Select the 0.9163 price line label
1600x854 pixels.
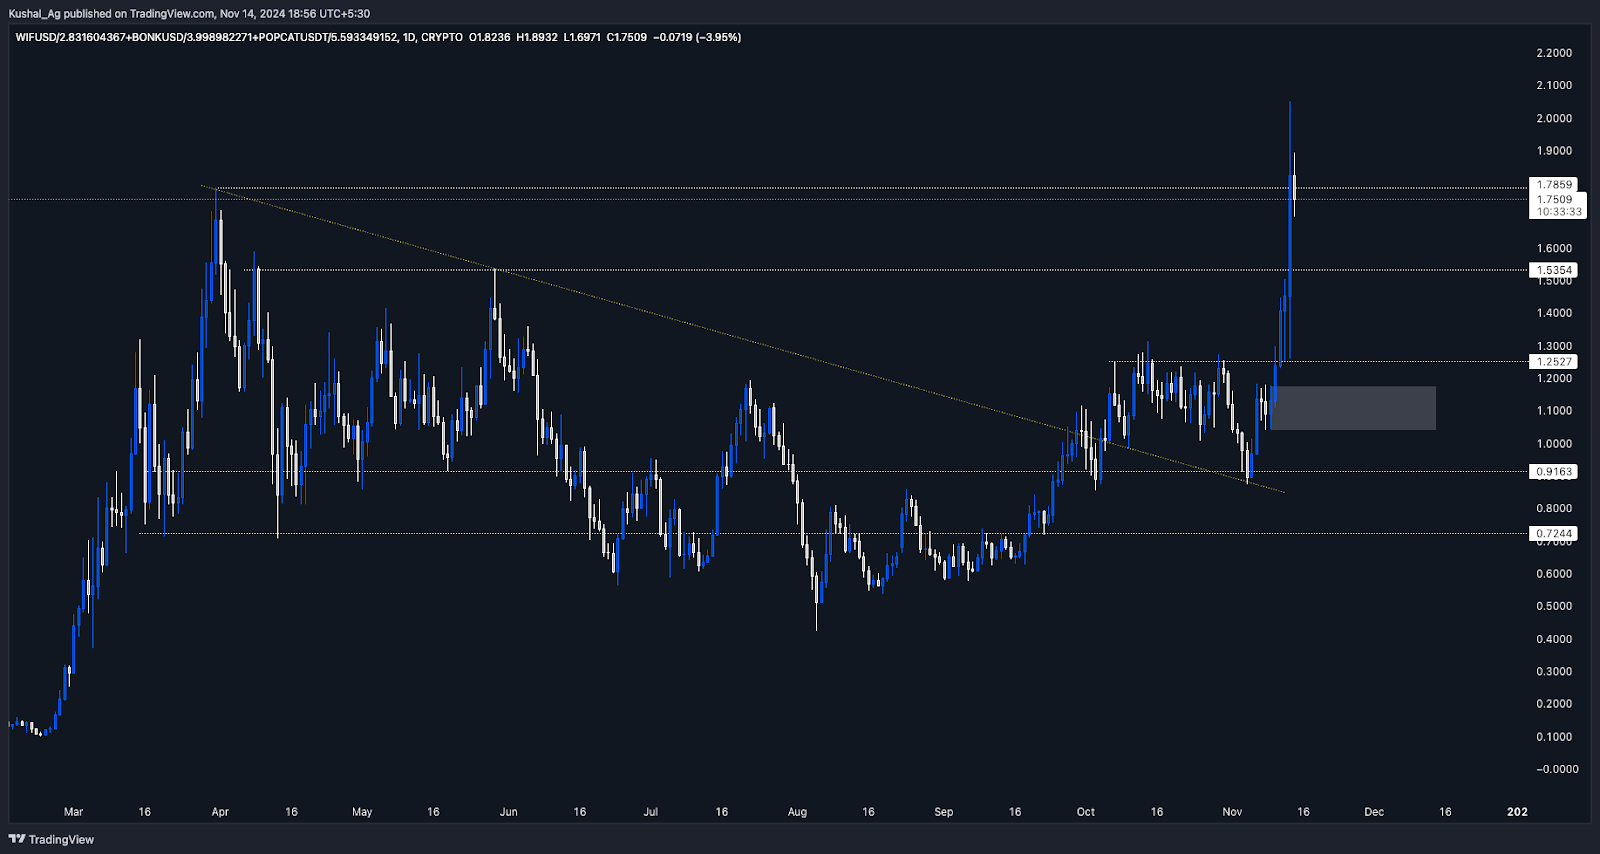point(1555,472)
